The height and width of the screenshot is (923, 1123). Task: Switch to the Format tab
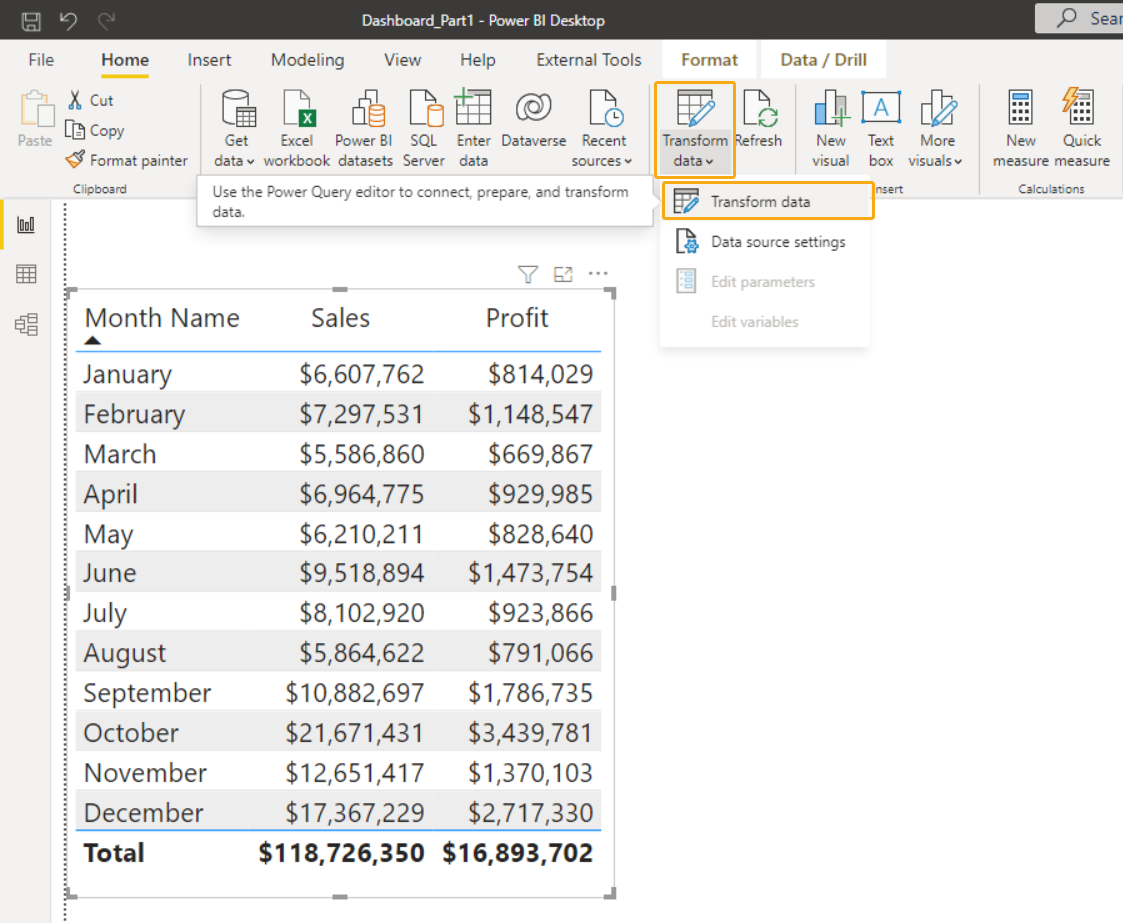pyautogui.click(x=709, y=60)
